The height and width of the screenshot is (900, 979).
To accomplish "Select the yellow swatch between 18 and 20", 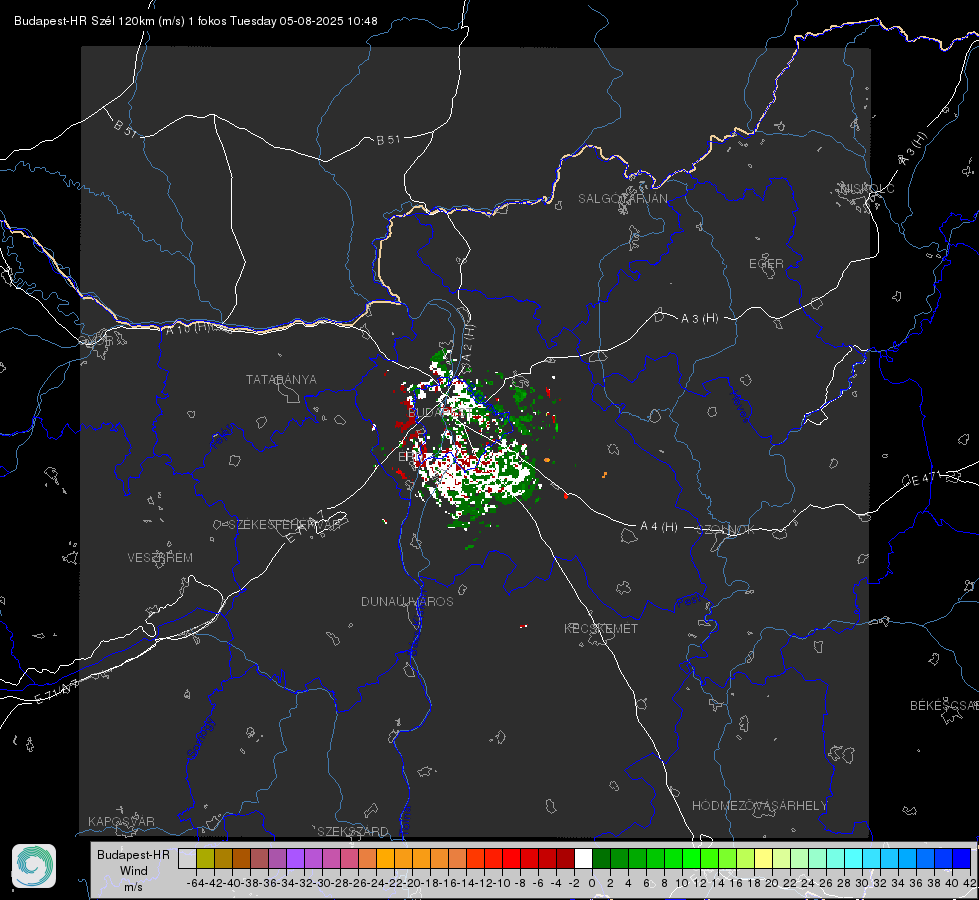I will tap(764, 859).
